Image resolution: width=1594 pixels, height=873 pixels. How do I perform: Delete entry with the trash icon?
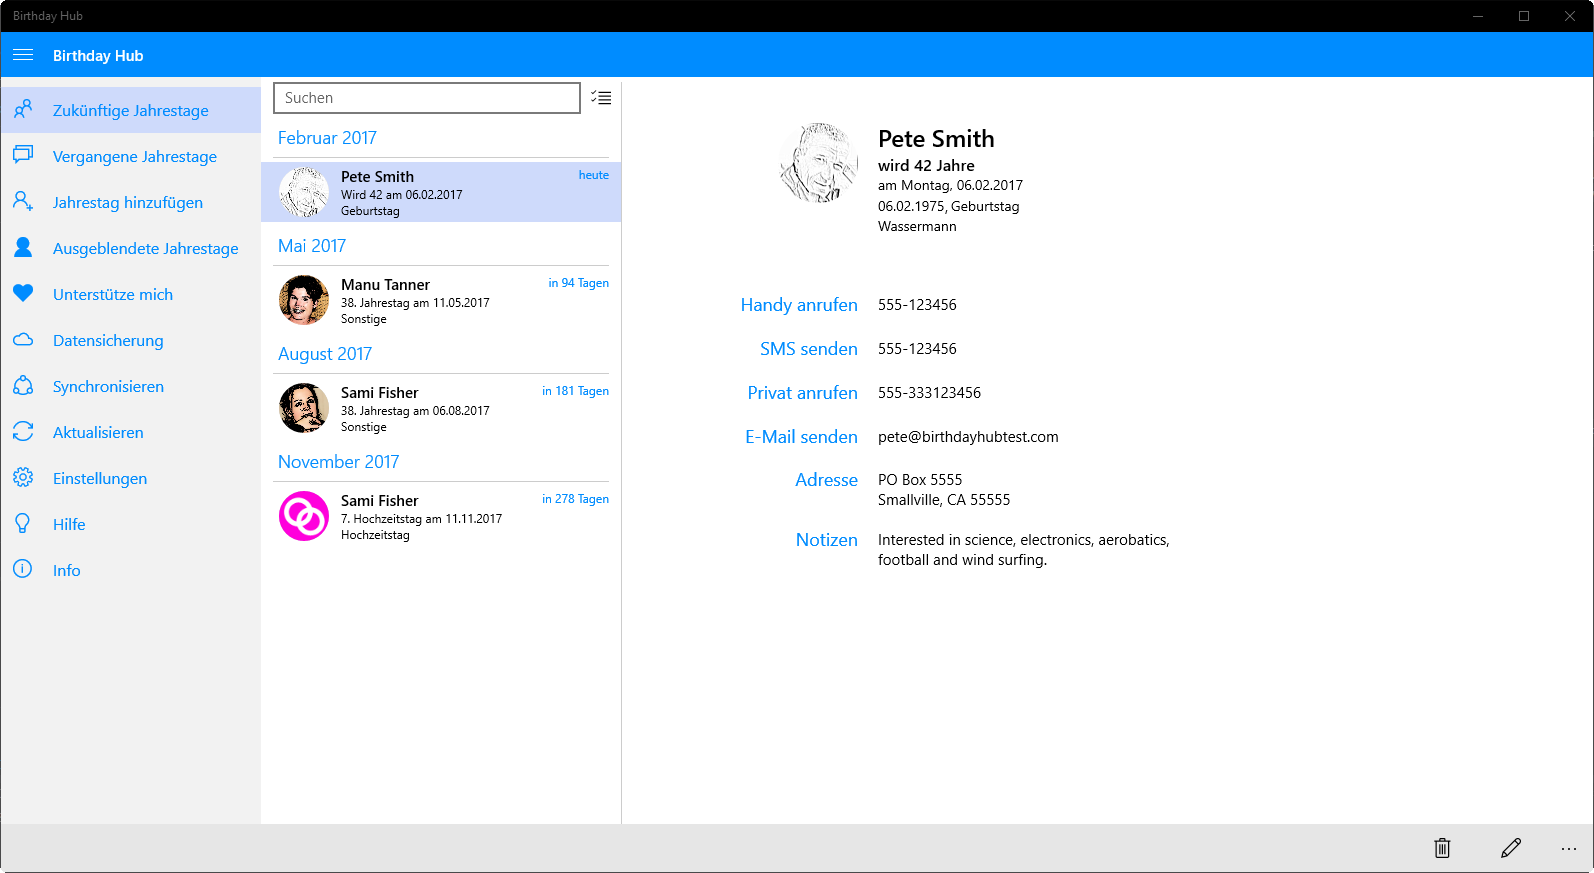(x=1442, y=848)
